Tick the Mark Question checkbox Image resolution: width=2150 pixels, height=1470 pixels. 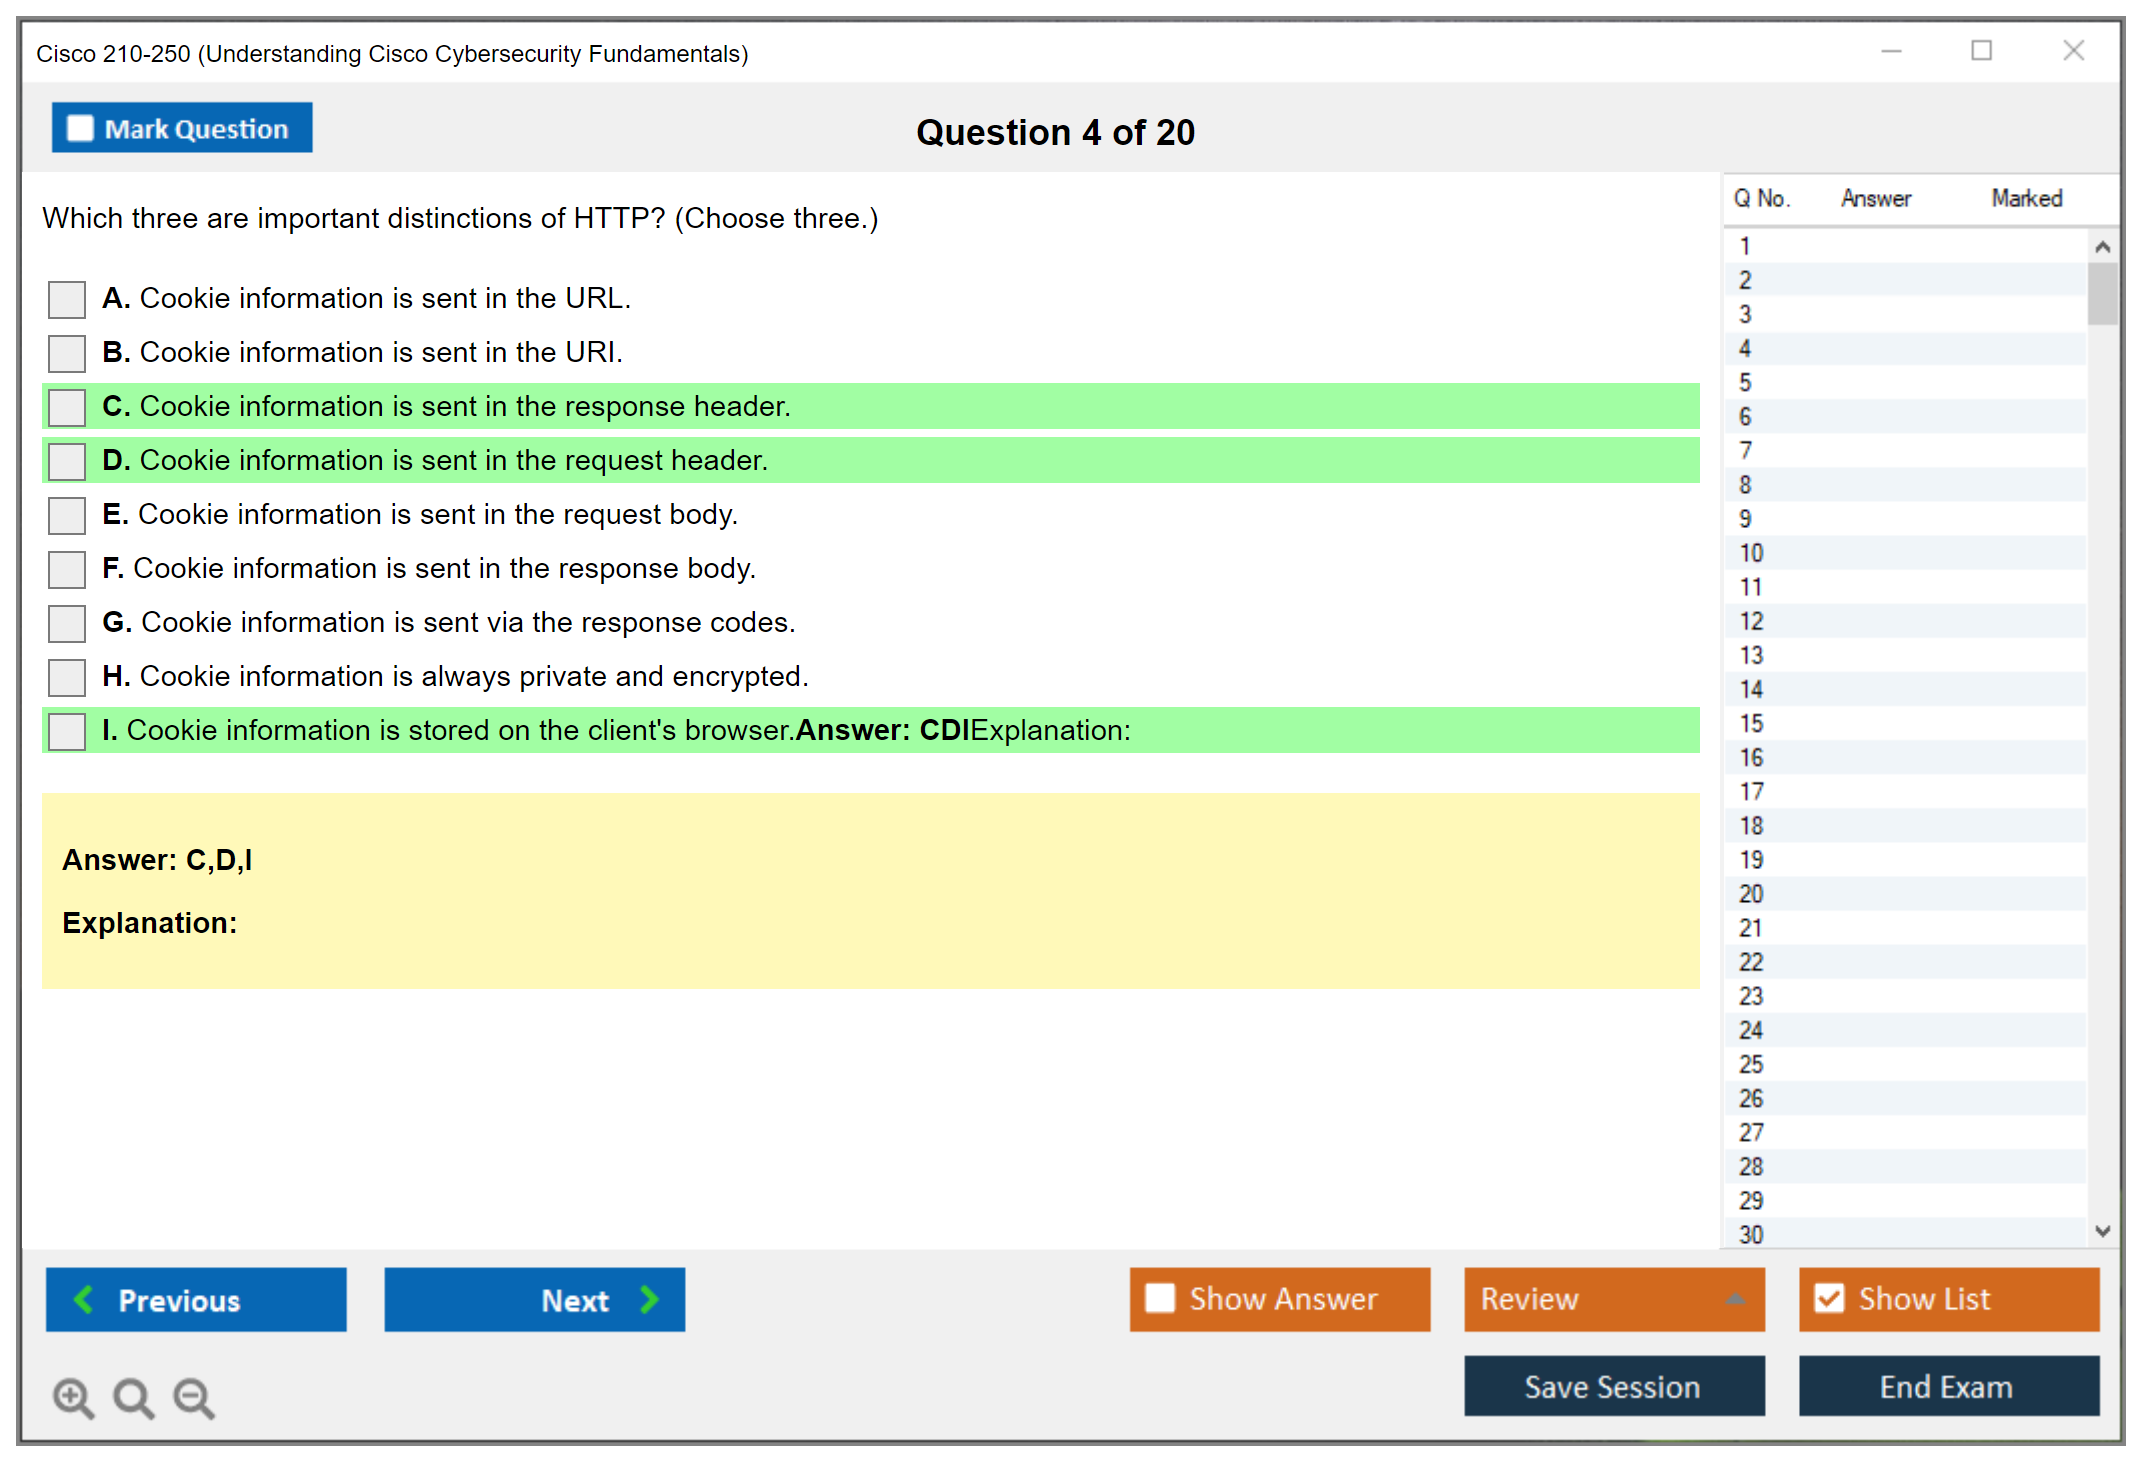80,128
